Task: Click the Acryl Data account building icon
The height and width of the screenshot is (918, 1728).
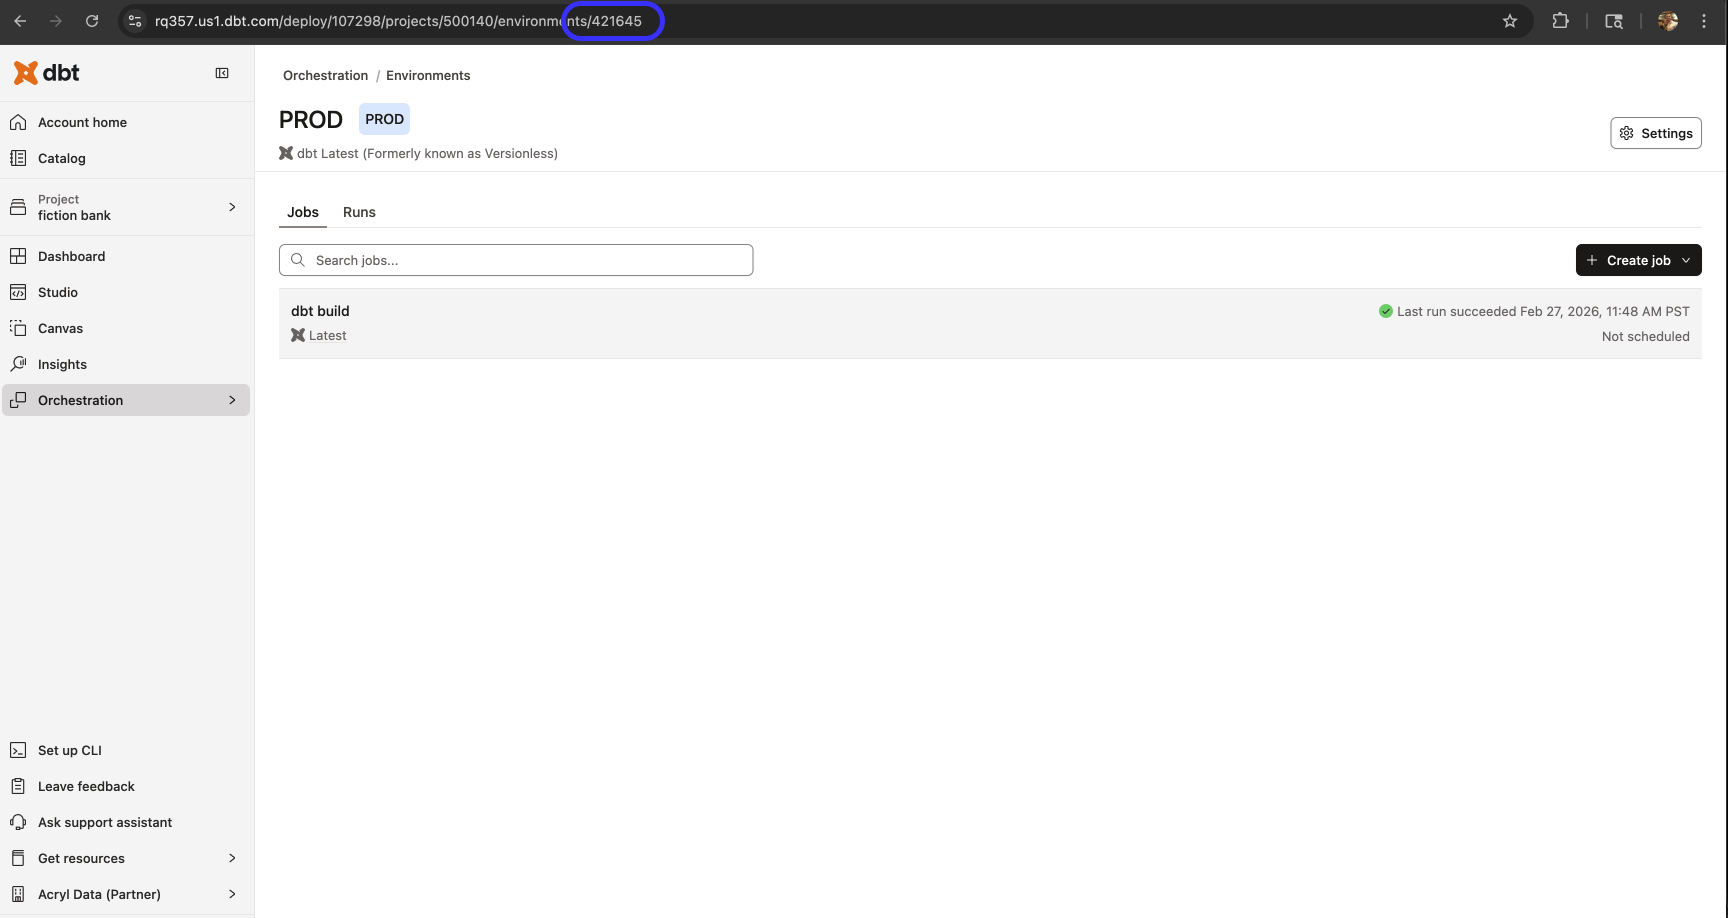Action: tap(18, 894)
